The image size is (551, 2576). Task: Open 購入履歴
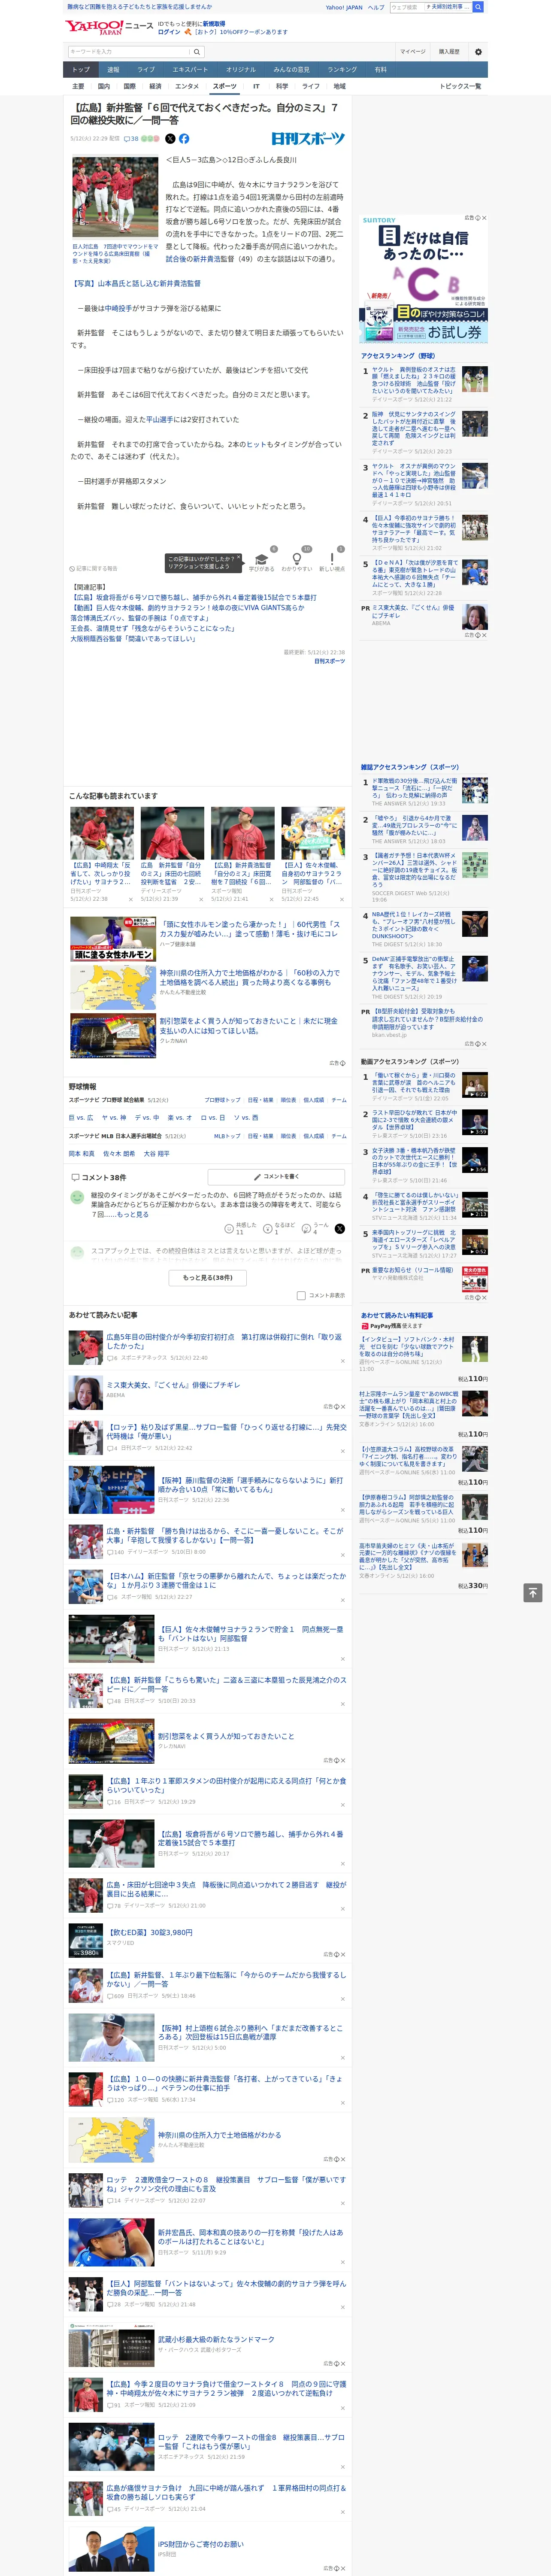tap(449, 52)
